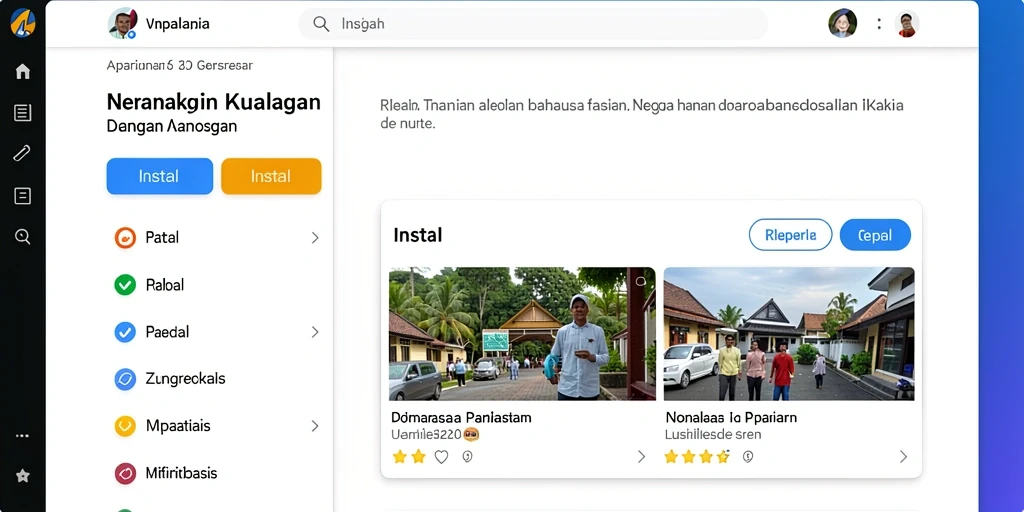Click the green check Raloal icon
Screen dimensions: 1024x512
125,285
